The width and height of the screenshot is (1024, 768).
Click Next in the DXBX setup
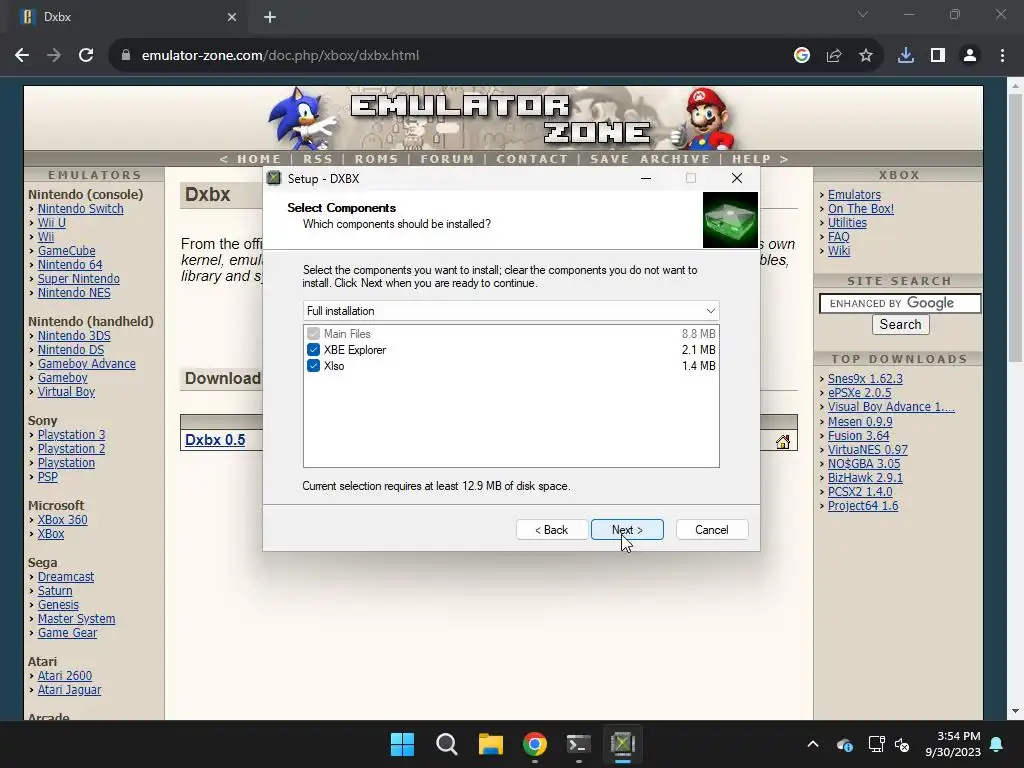[x=627, y=530]
